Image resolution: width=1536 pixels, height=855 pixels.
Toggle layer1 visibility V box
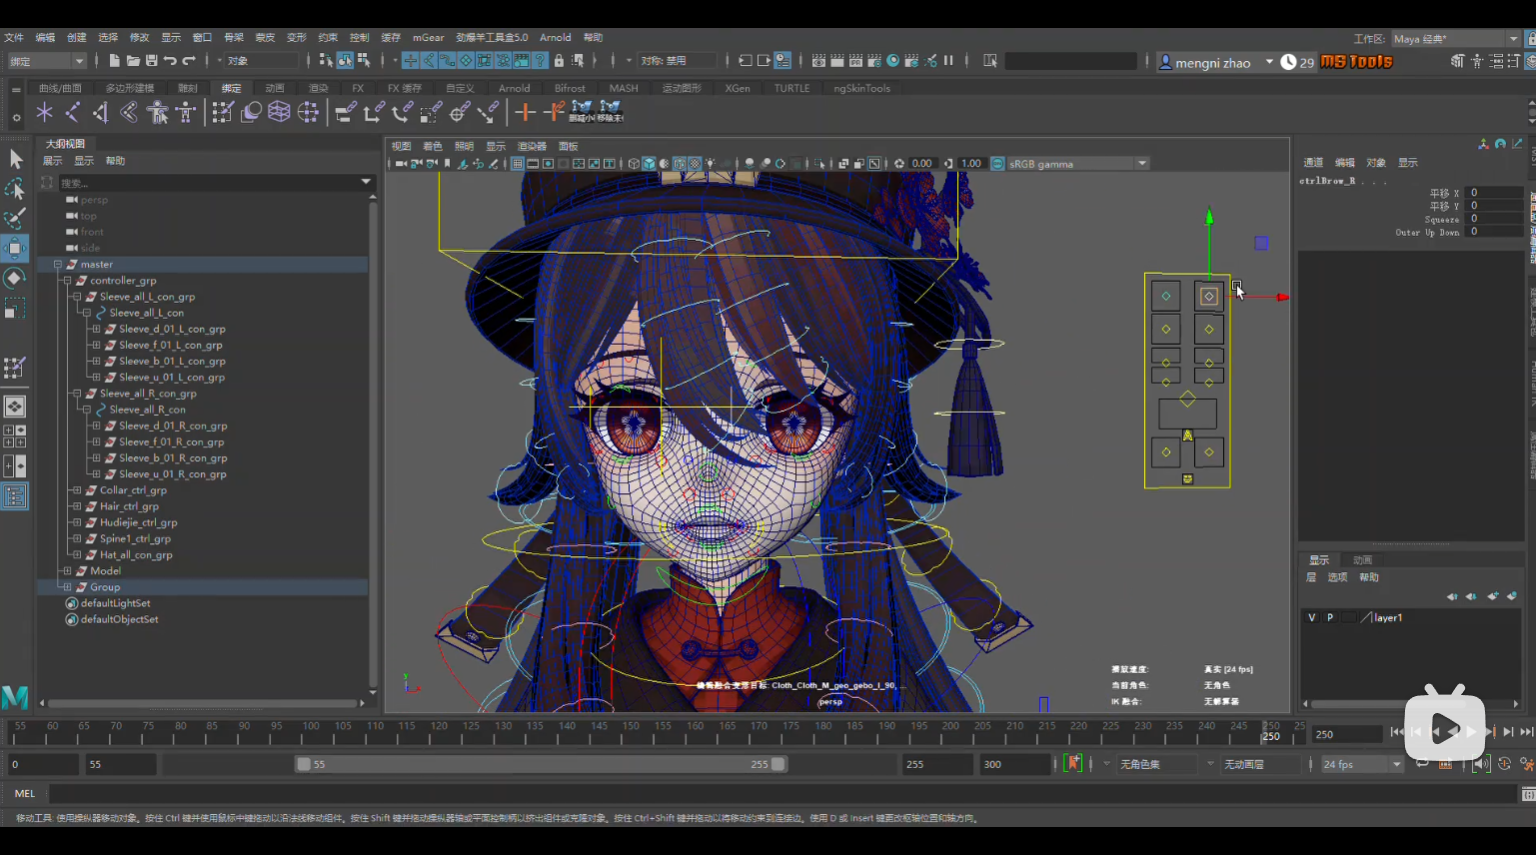(x=1312, y=618)
